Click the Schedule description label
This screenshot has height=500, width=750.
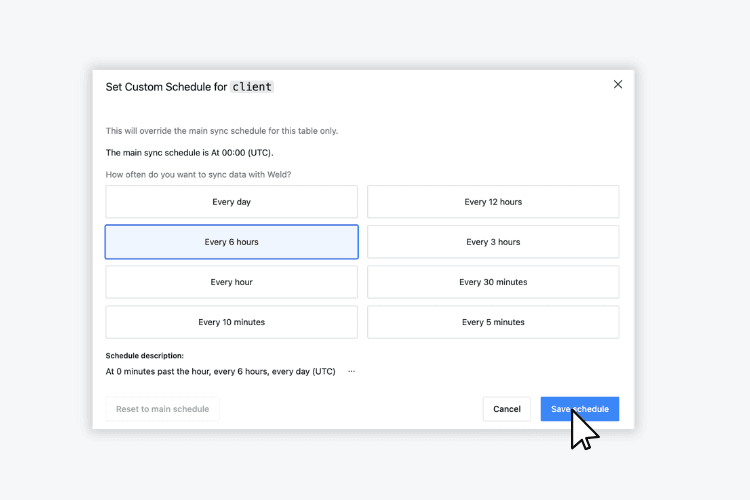(x=144, y=355)
